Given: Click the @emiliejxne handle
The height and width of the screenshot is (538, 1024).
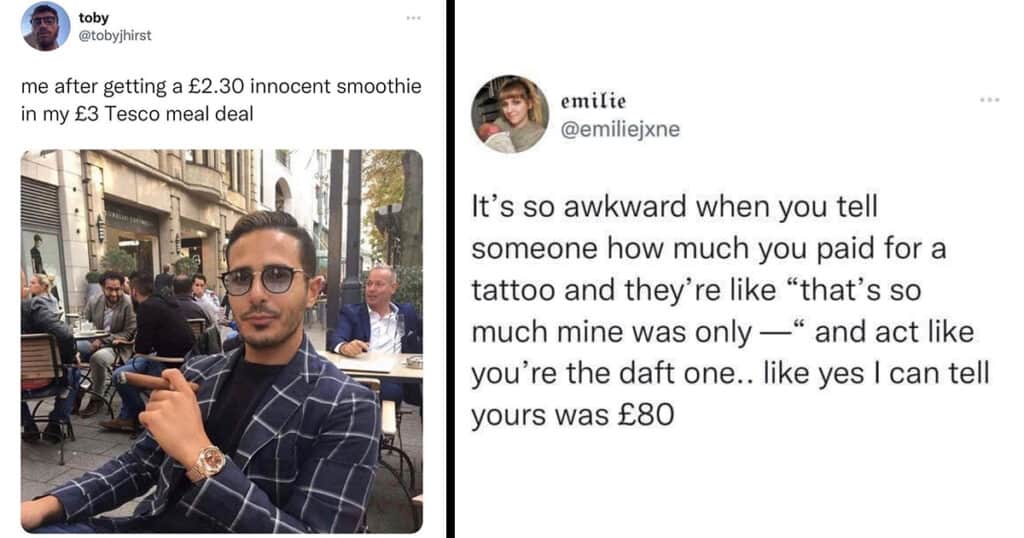Looking at the screenshot, I should pos(620,129).
